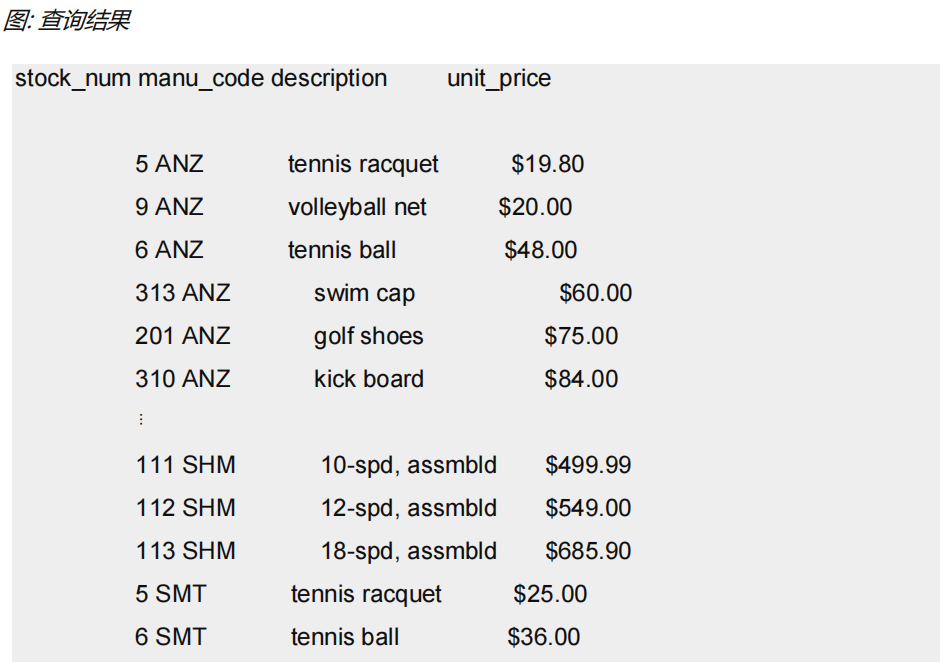
Task: Click the stock_num column header
Action: 73,79
